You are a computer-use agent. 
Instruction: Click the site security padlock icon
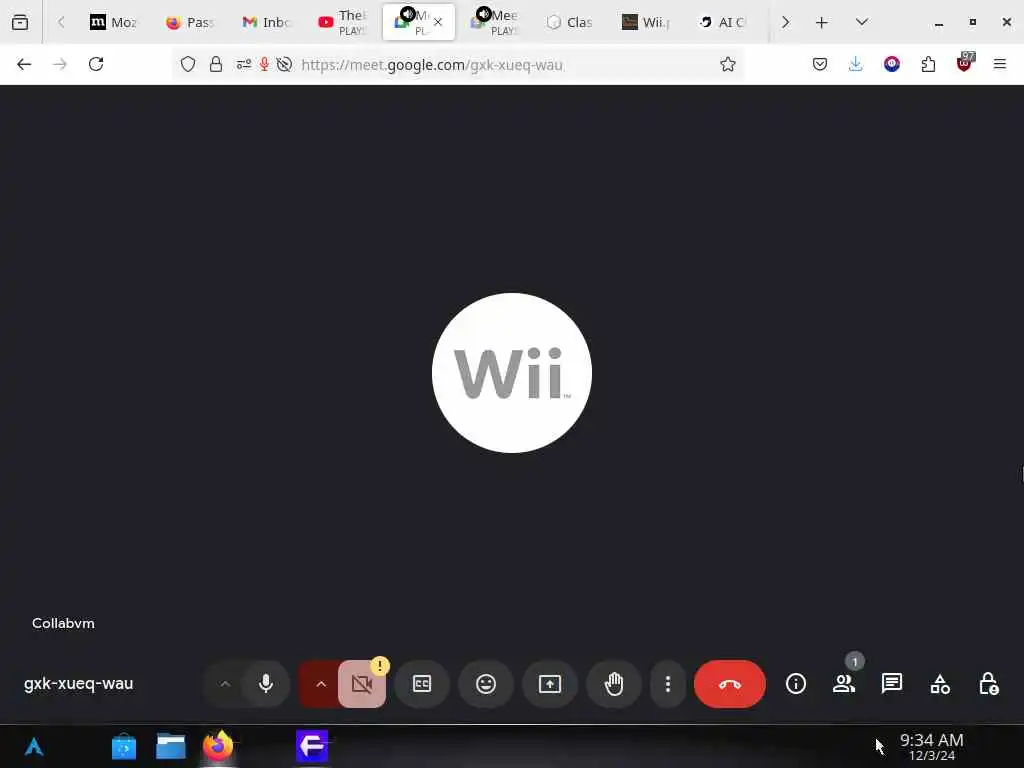216,64
